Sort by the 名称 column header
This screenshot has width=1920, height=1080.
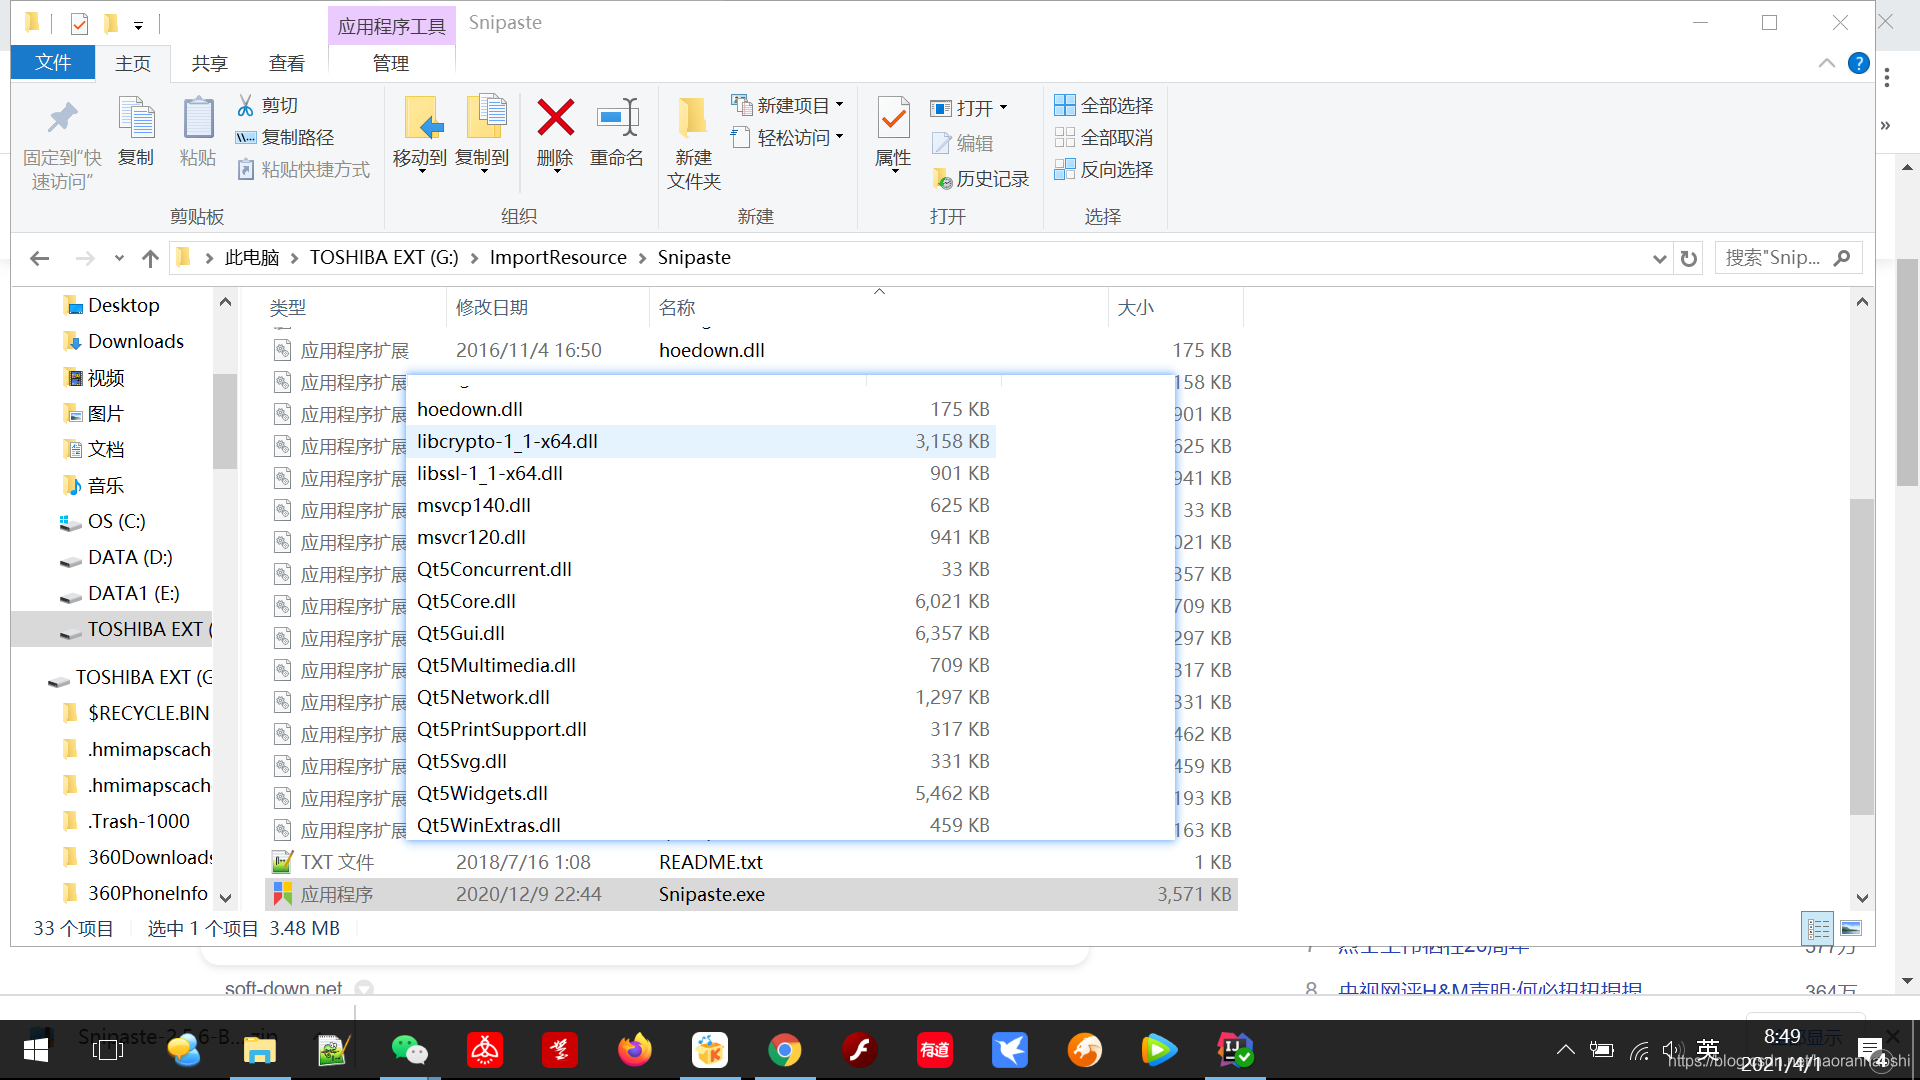[x=879, y=307]
